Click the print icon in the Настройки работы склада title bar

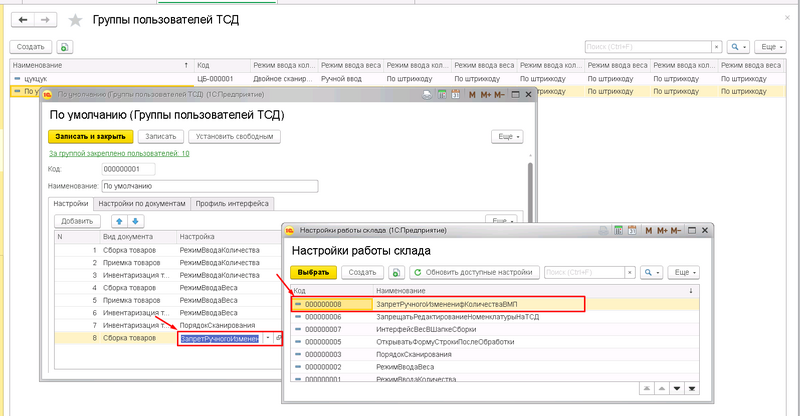604,231
